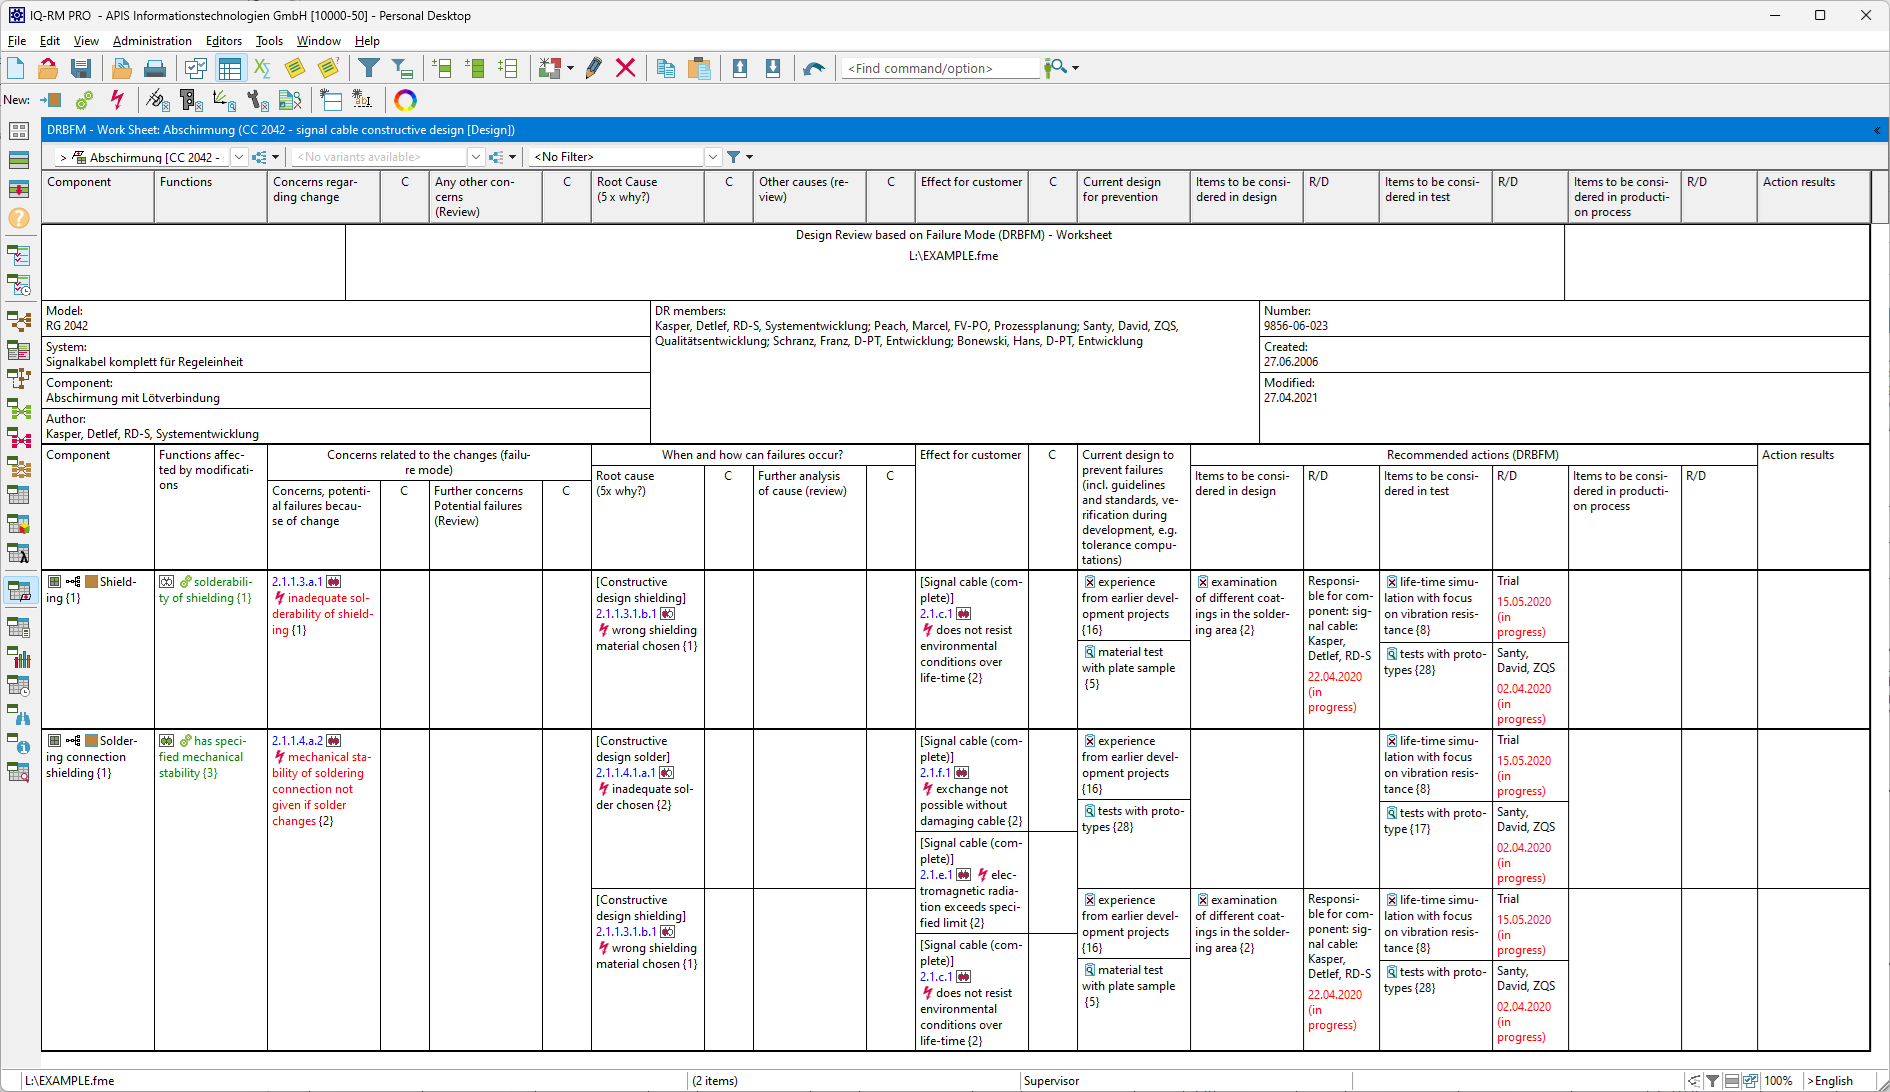Toggle the table worksheet view button
The image size is (1890, 1092).
[x=230, y=68]
